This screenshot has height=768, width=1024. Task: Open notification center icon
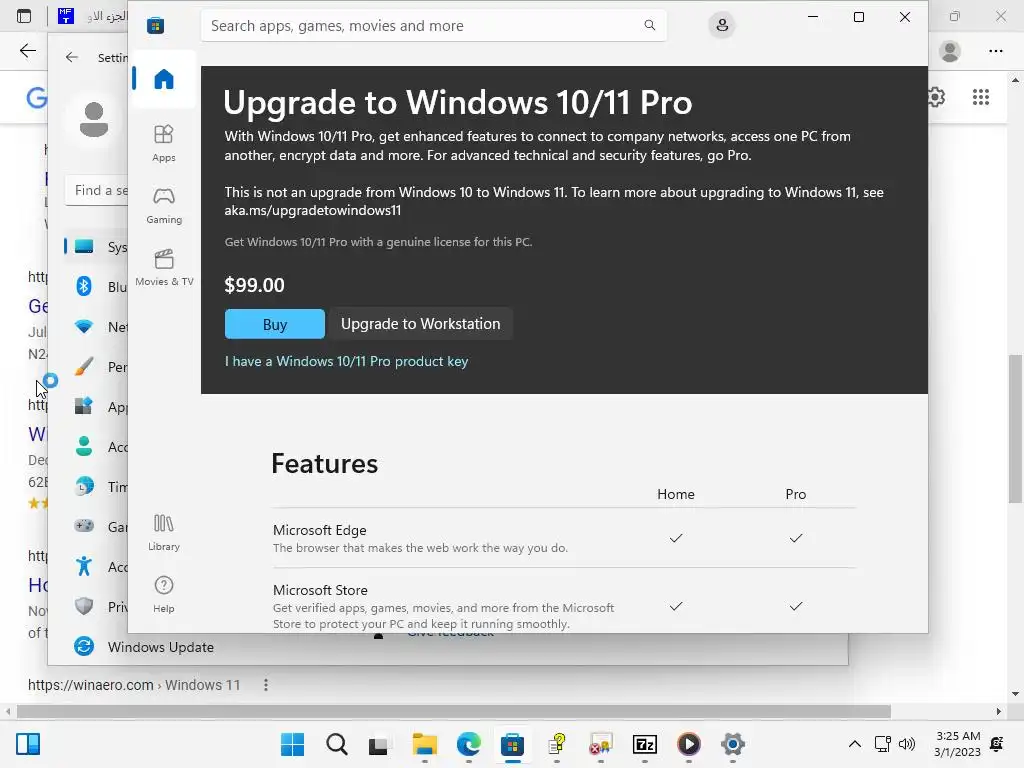(997, 744)
